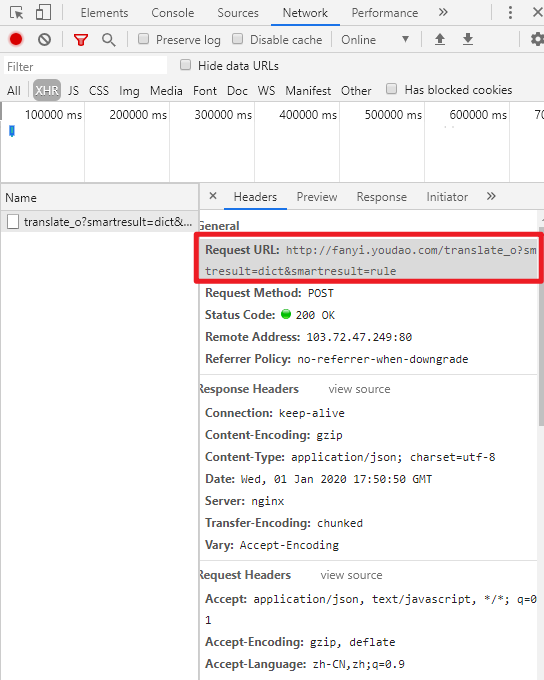
Task: Filter requests by Font
Action: coord(205,91)
